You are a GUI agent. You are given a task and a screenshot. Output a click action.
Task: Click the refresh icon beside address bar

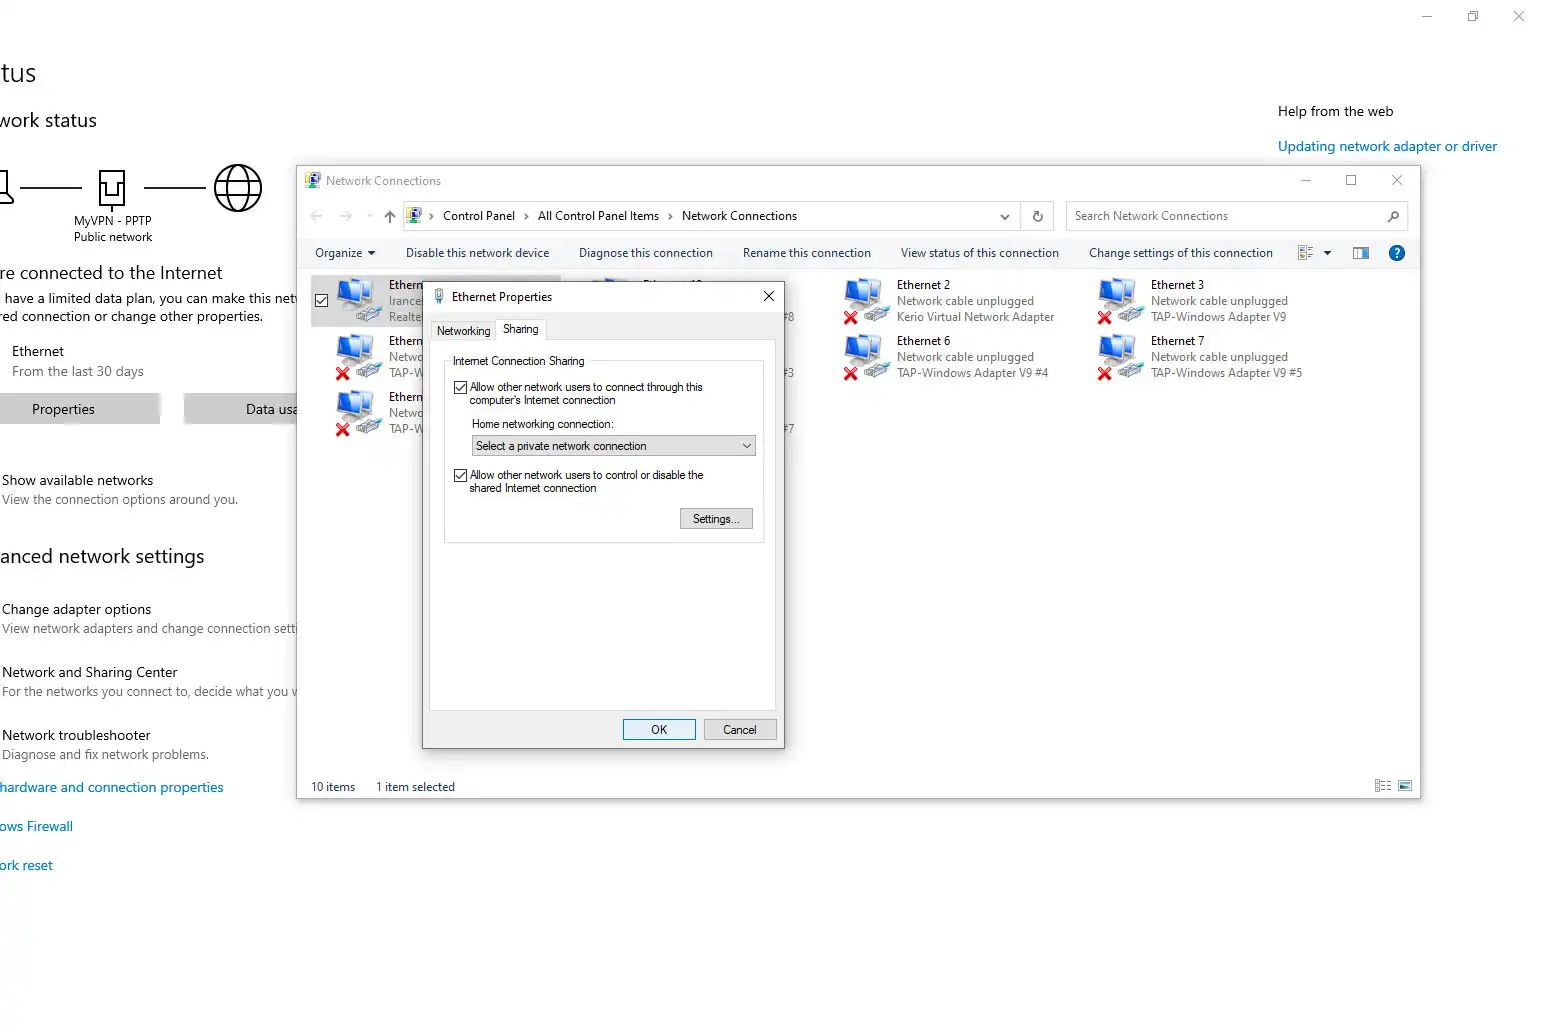pos(1037,216)
